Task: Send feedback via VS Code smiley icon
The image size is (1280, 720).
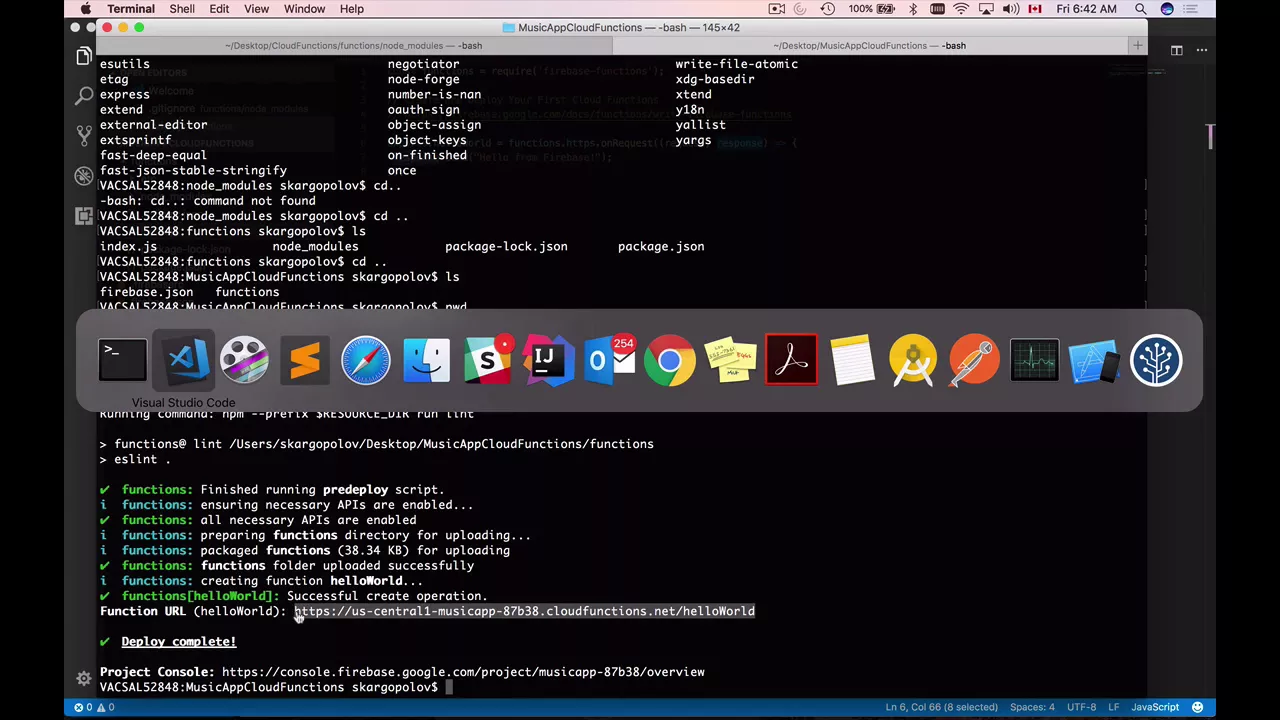Action: 1197,707
